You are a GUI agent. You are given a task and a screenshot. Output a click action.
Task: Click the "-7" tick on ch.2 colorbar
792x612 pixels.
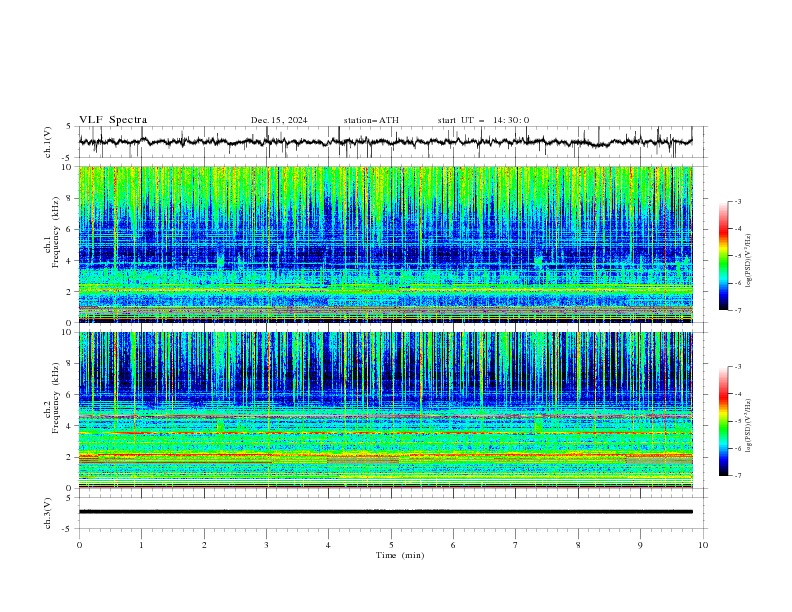tap(737, 476)
